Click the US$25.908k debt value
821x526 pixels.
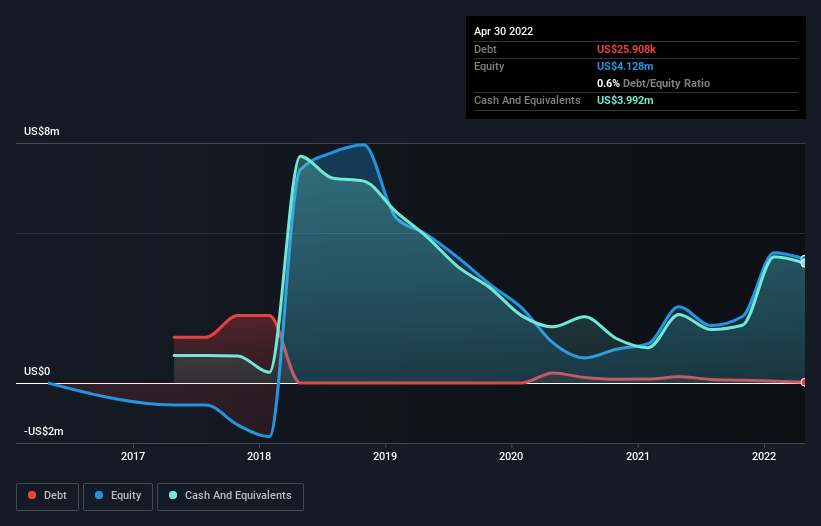click(x=626, y=49)
